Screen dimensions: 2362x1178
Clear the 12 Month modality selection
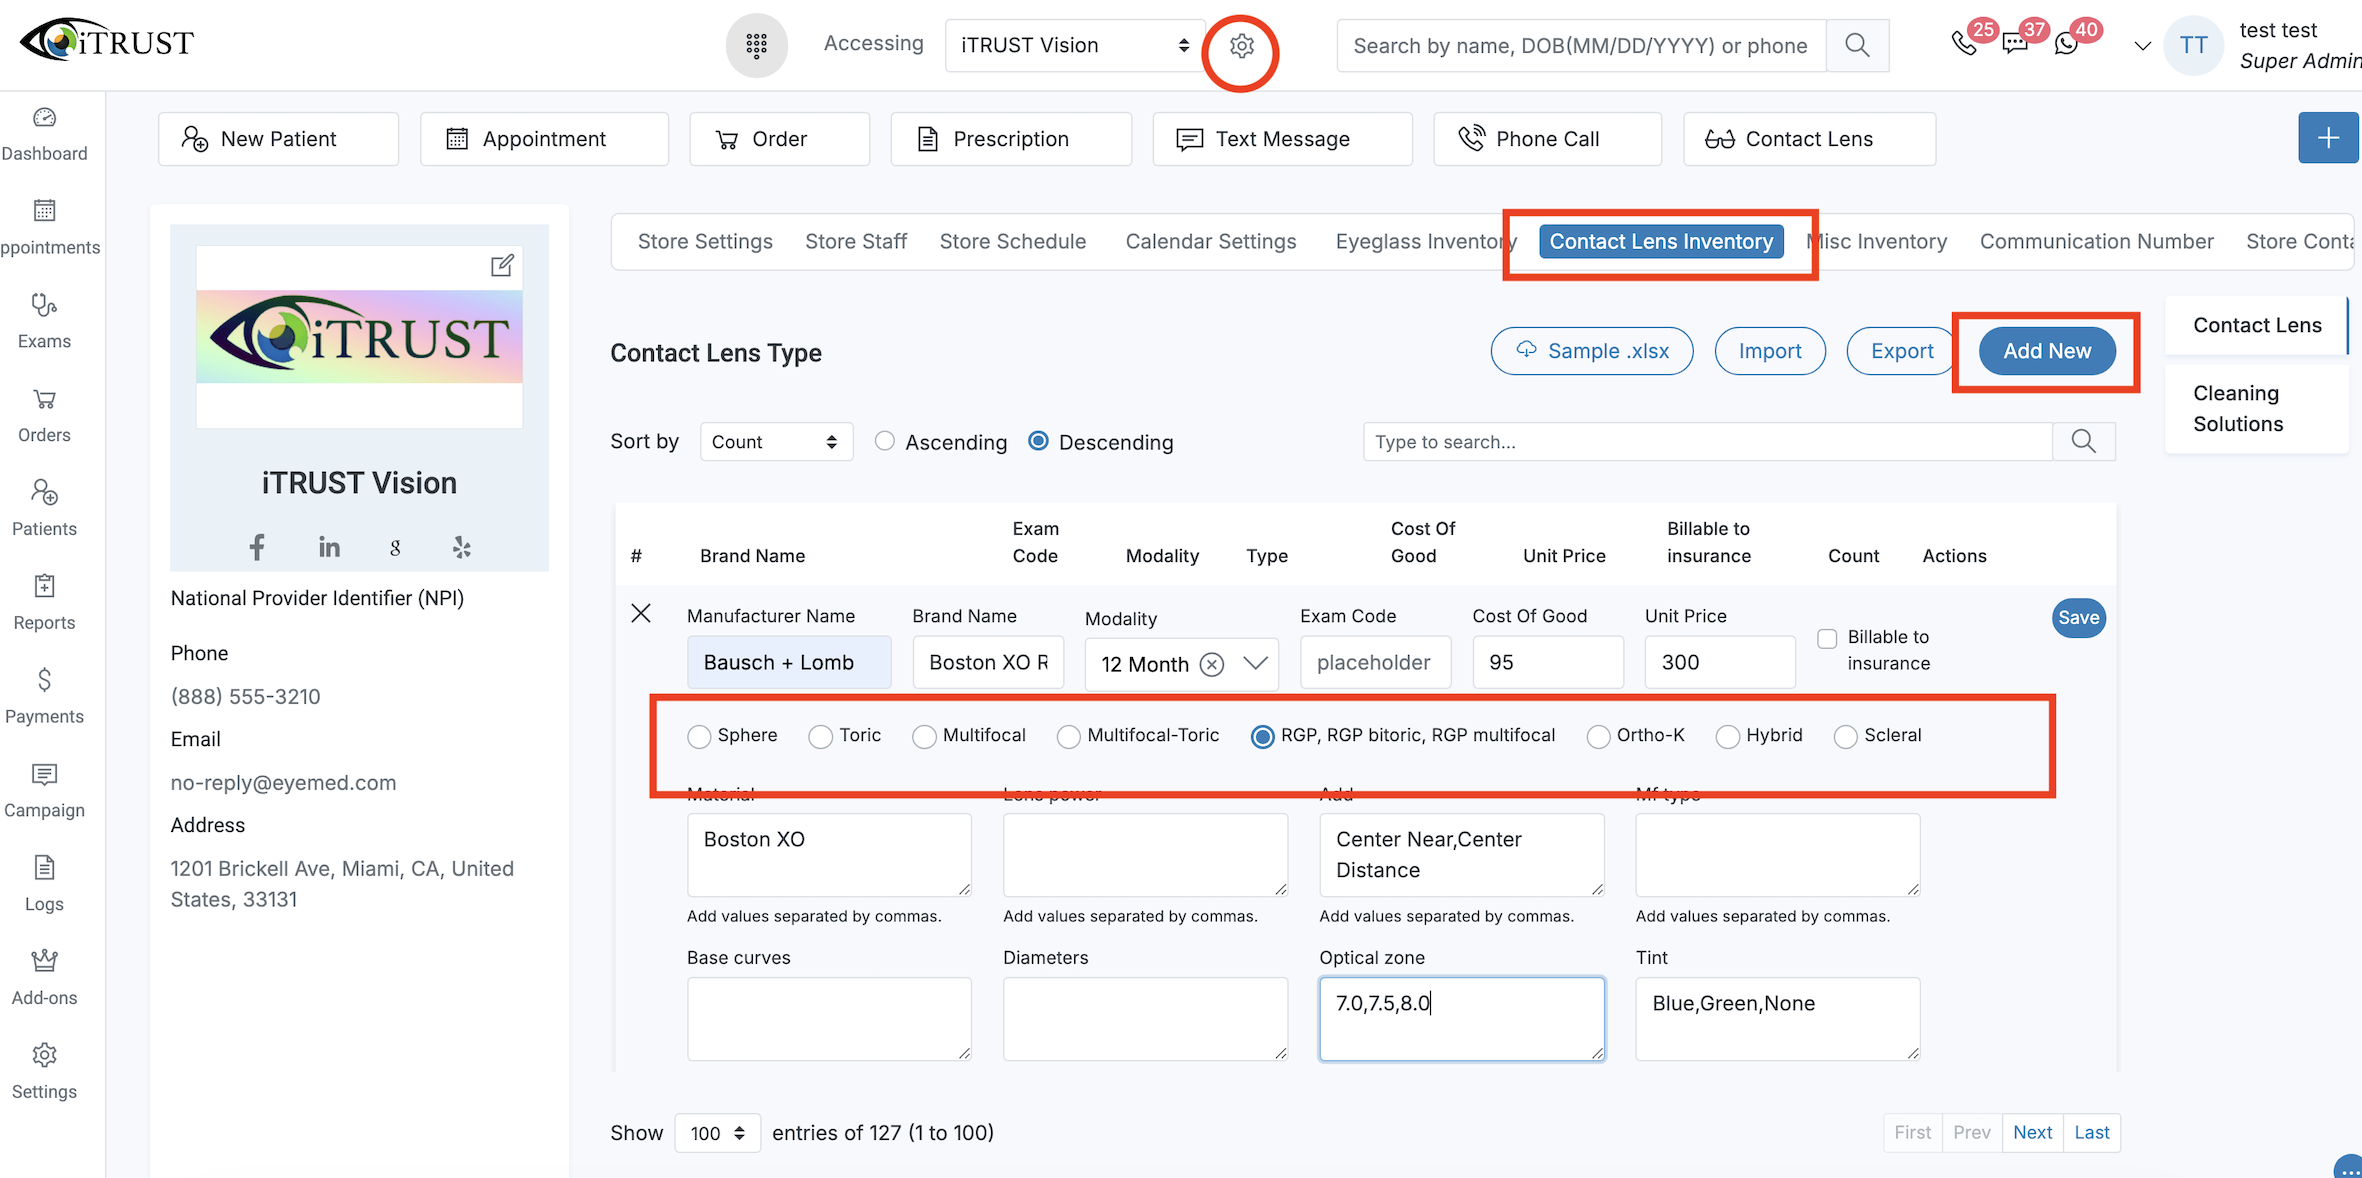coord(1211,664)
